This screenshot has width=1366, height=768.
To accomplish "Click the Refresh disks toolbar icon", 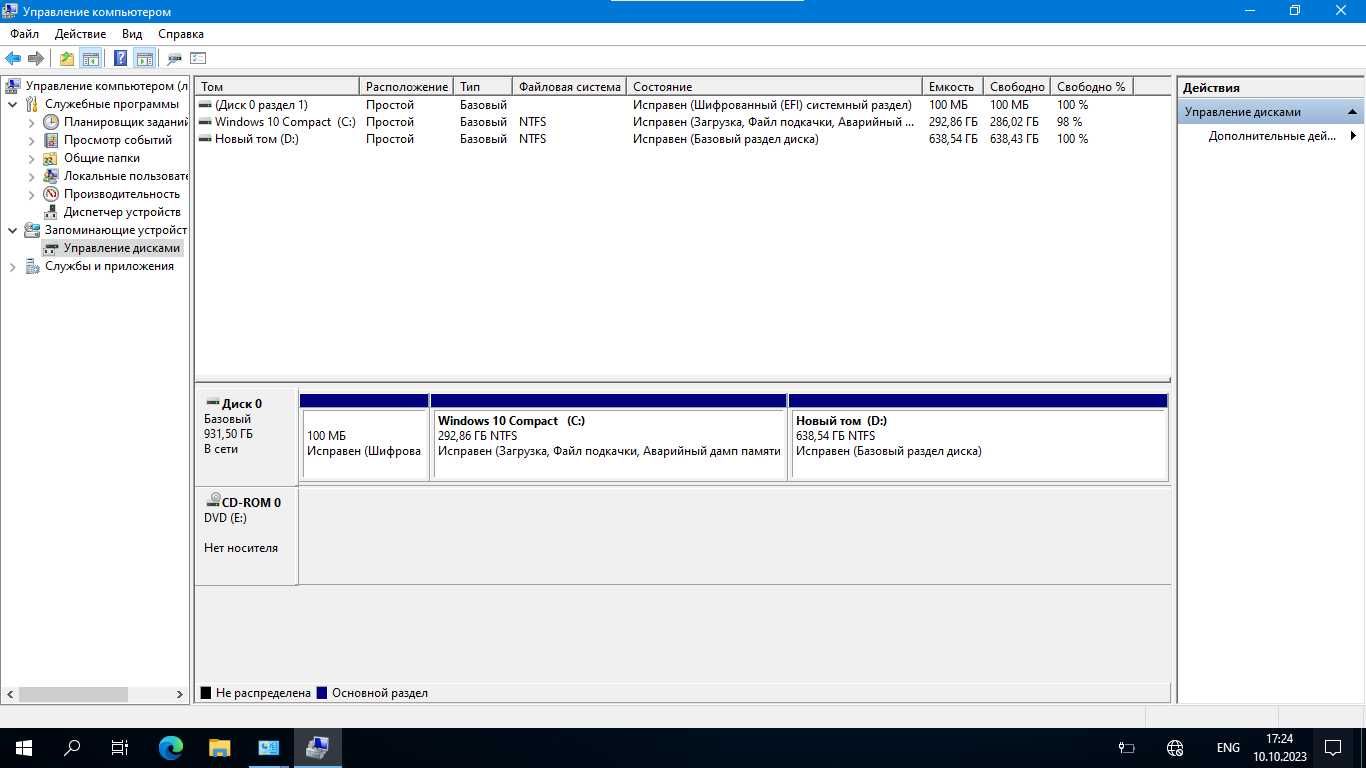I will tap(174, 59).
